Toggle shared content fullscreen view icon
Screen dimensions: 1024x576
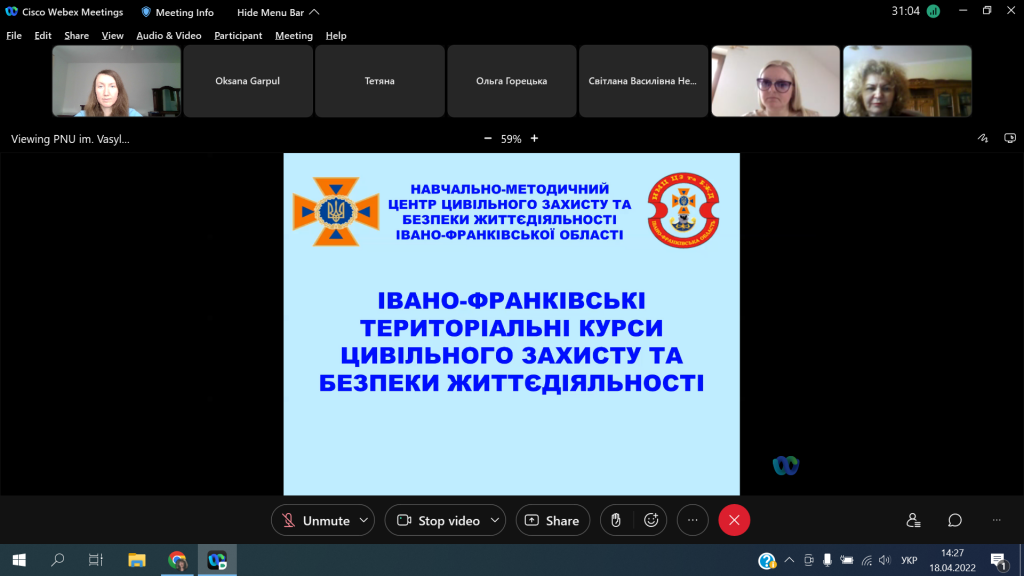[1011, 139]
